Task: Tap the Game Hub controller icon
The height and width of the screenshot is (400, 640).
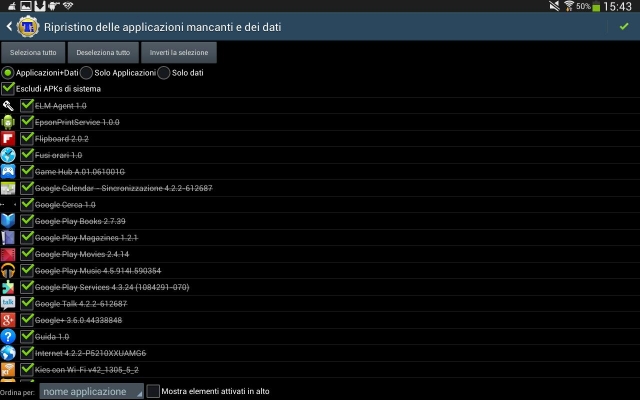Action: click(x=8, y=171)
